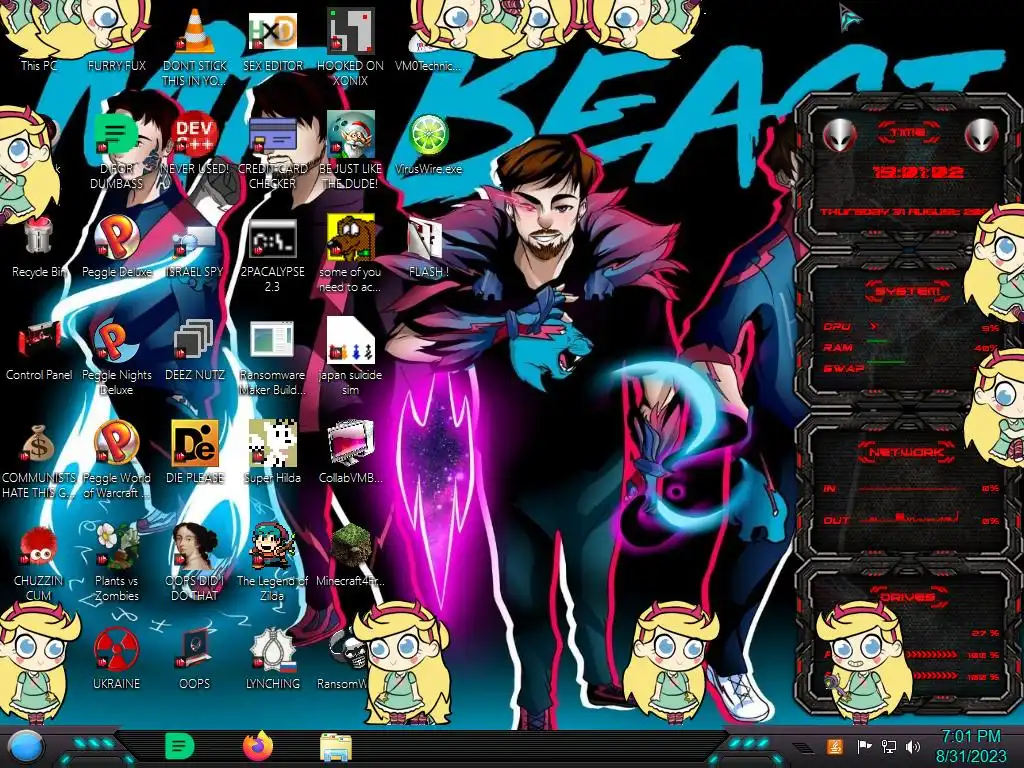The image size is (1024, 768).
Task: Click the DRIVES header in the widget
Action: tap(907, 596)
